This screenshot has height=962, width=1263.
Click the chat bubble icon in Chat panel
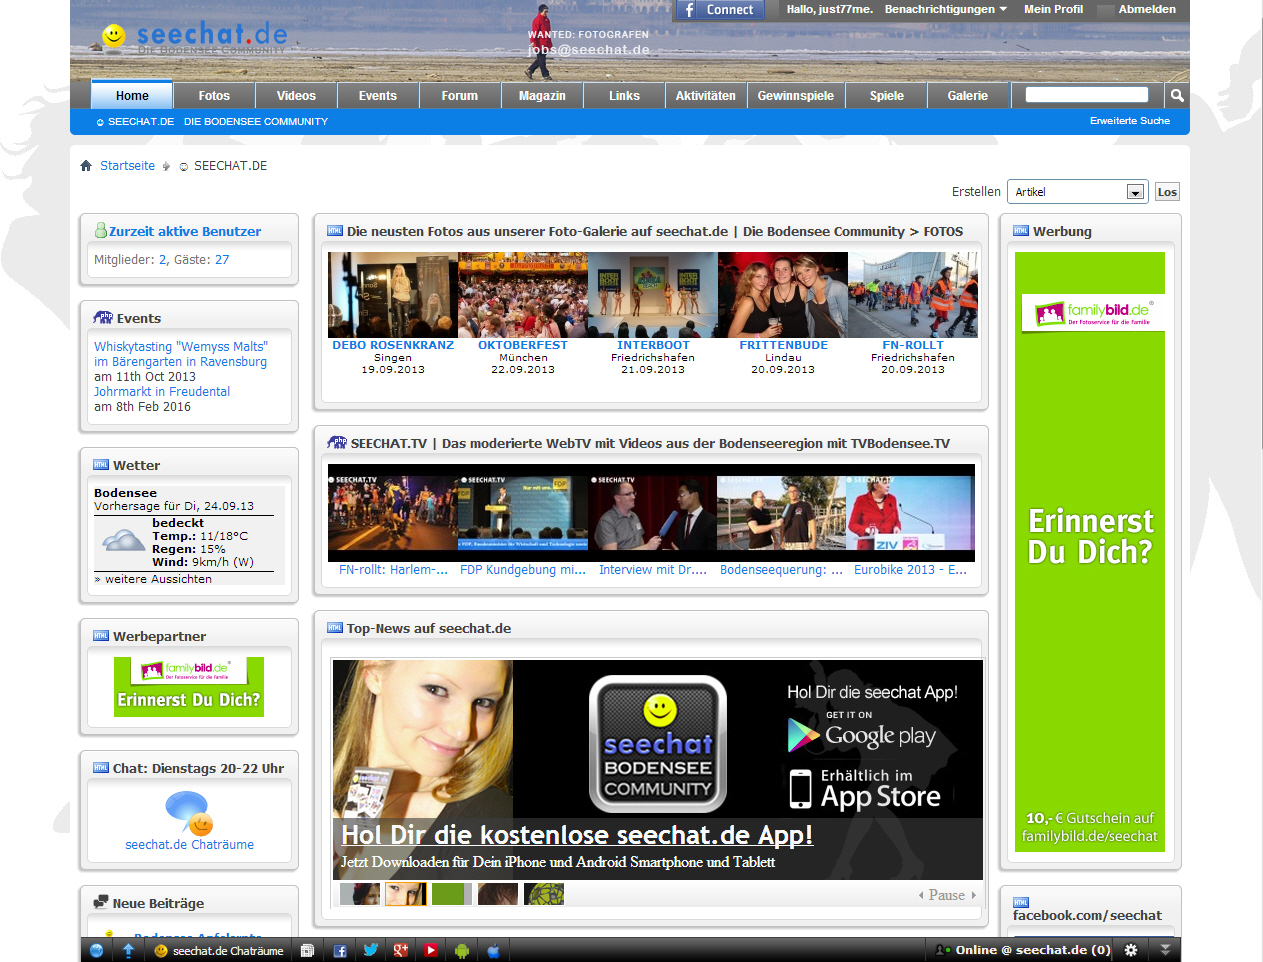189,813
